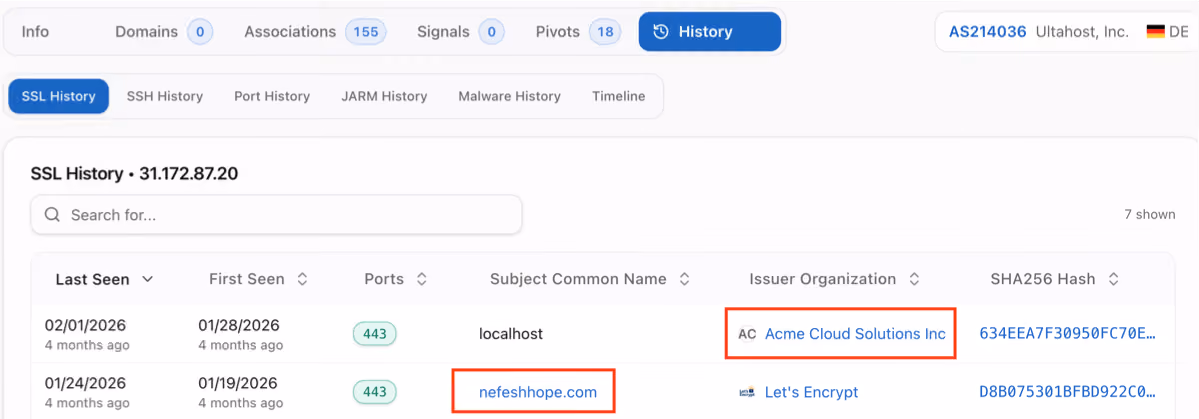This screenshot has width=1199, height=419.
Task: Click the 01/19/2026 first seen date
Action: tap(239, 383)
